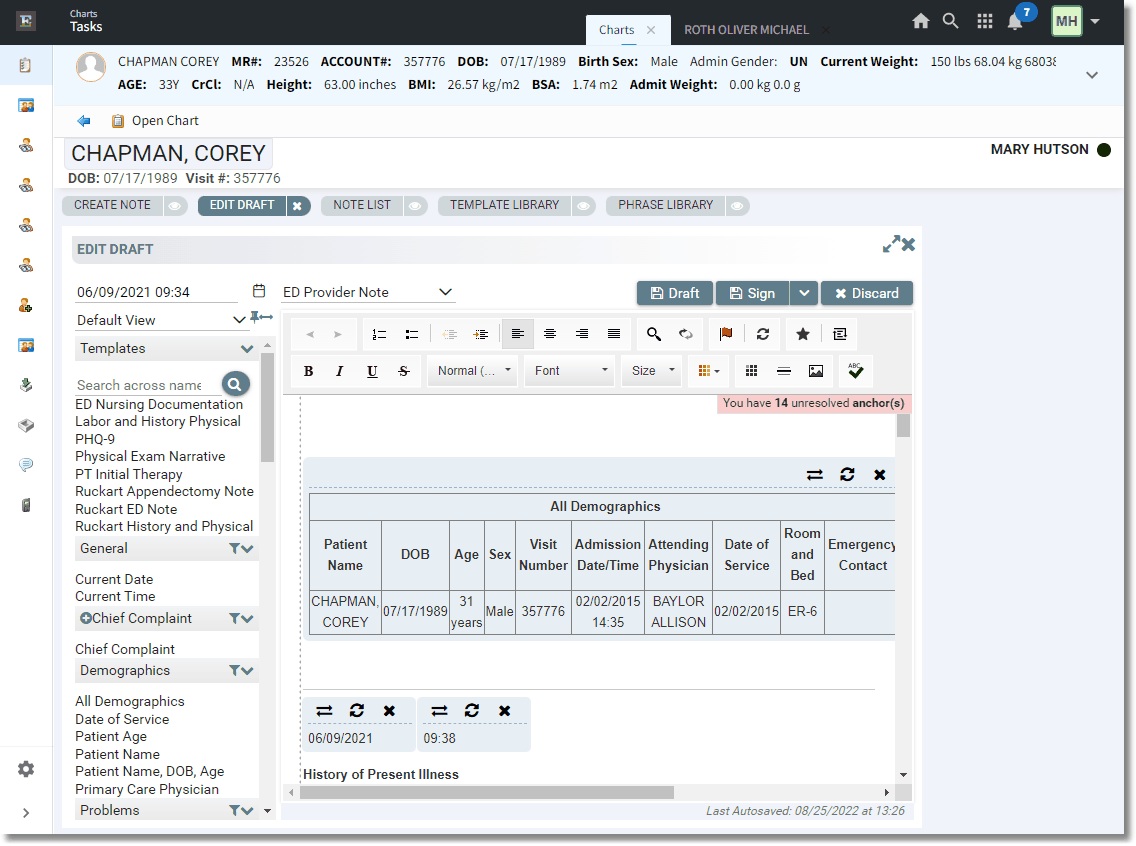
Task: Open the MH user profile menu arrow
Action: point(1095,21)
